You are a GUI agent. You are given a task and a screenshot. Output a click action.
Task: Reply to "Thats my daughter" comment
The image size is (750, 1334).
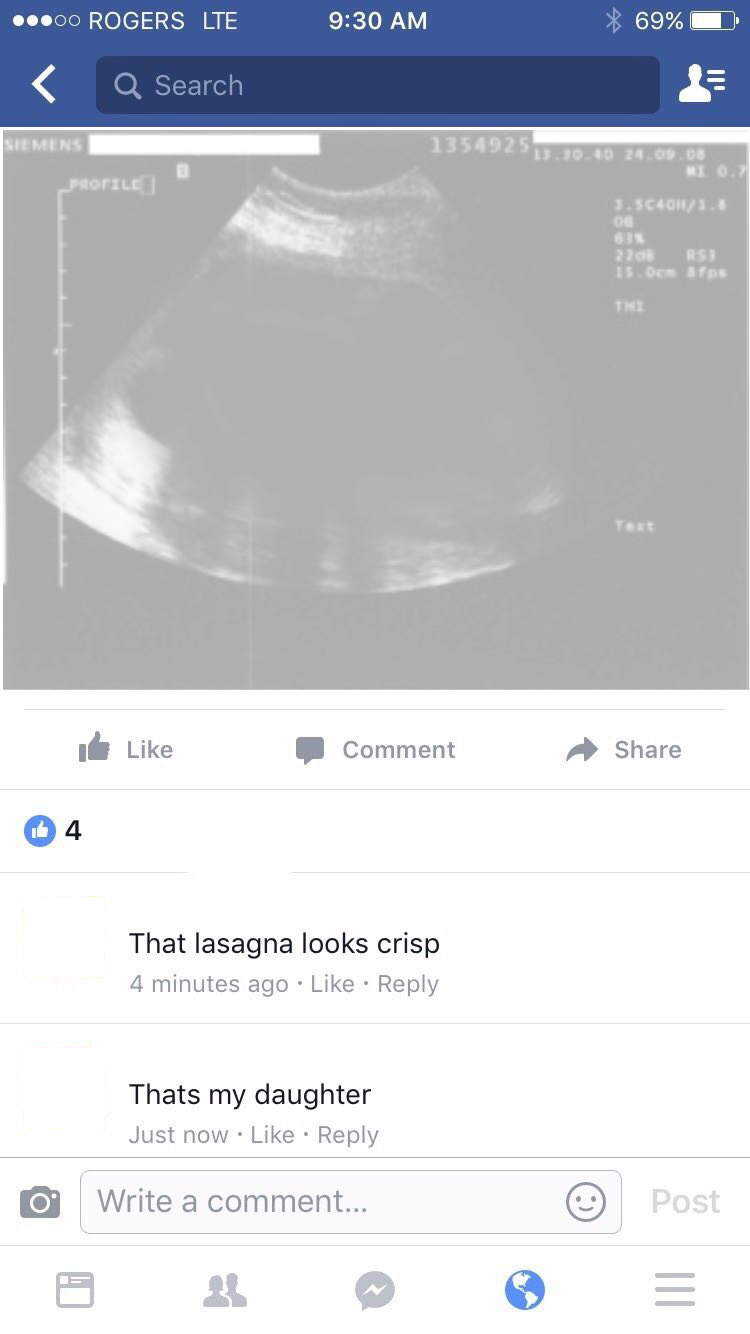[x=348, y=1135]
